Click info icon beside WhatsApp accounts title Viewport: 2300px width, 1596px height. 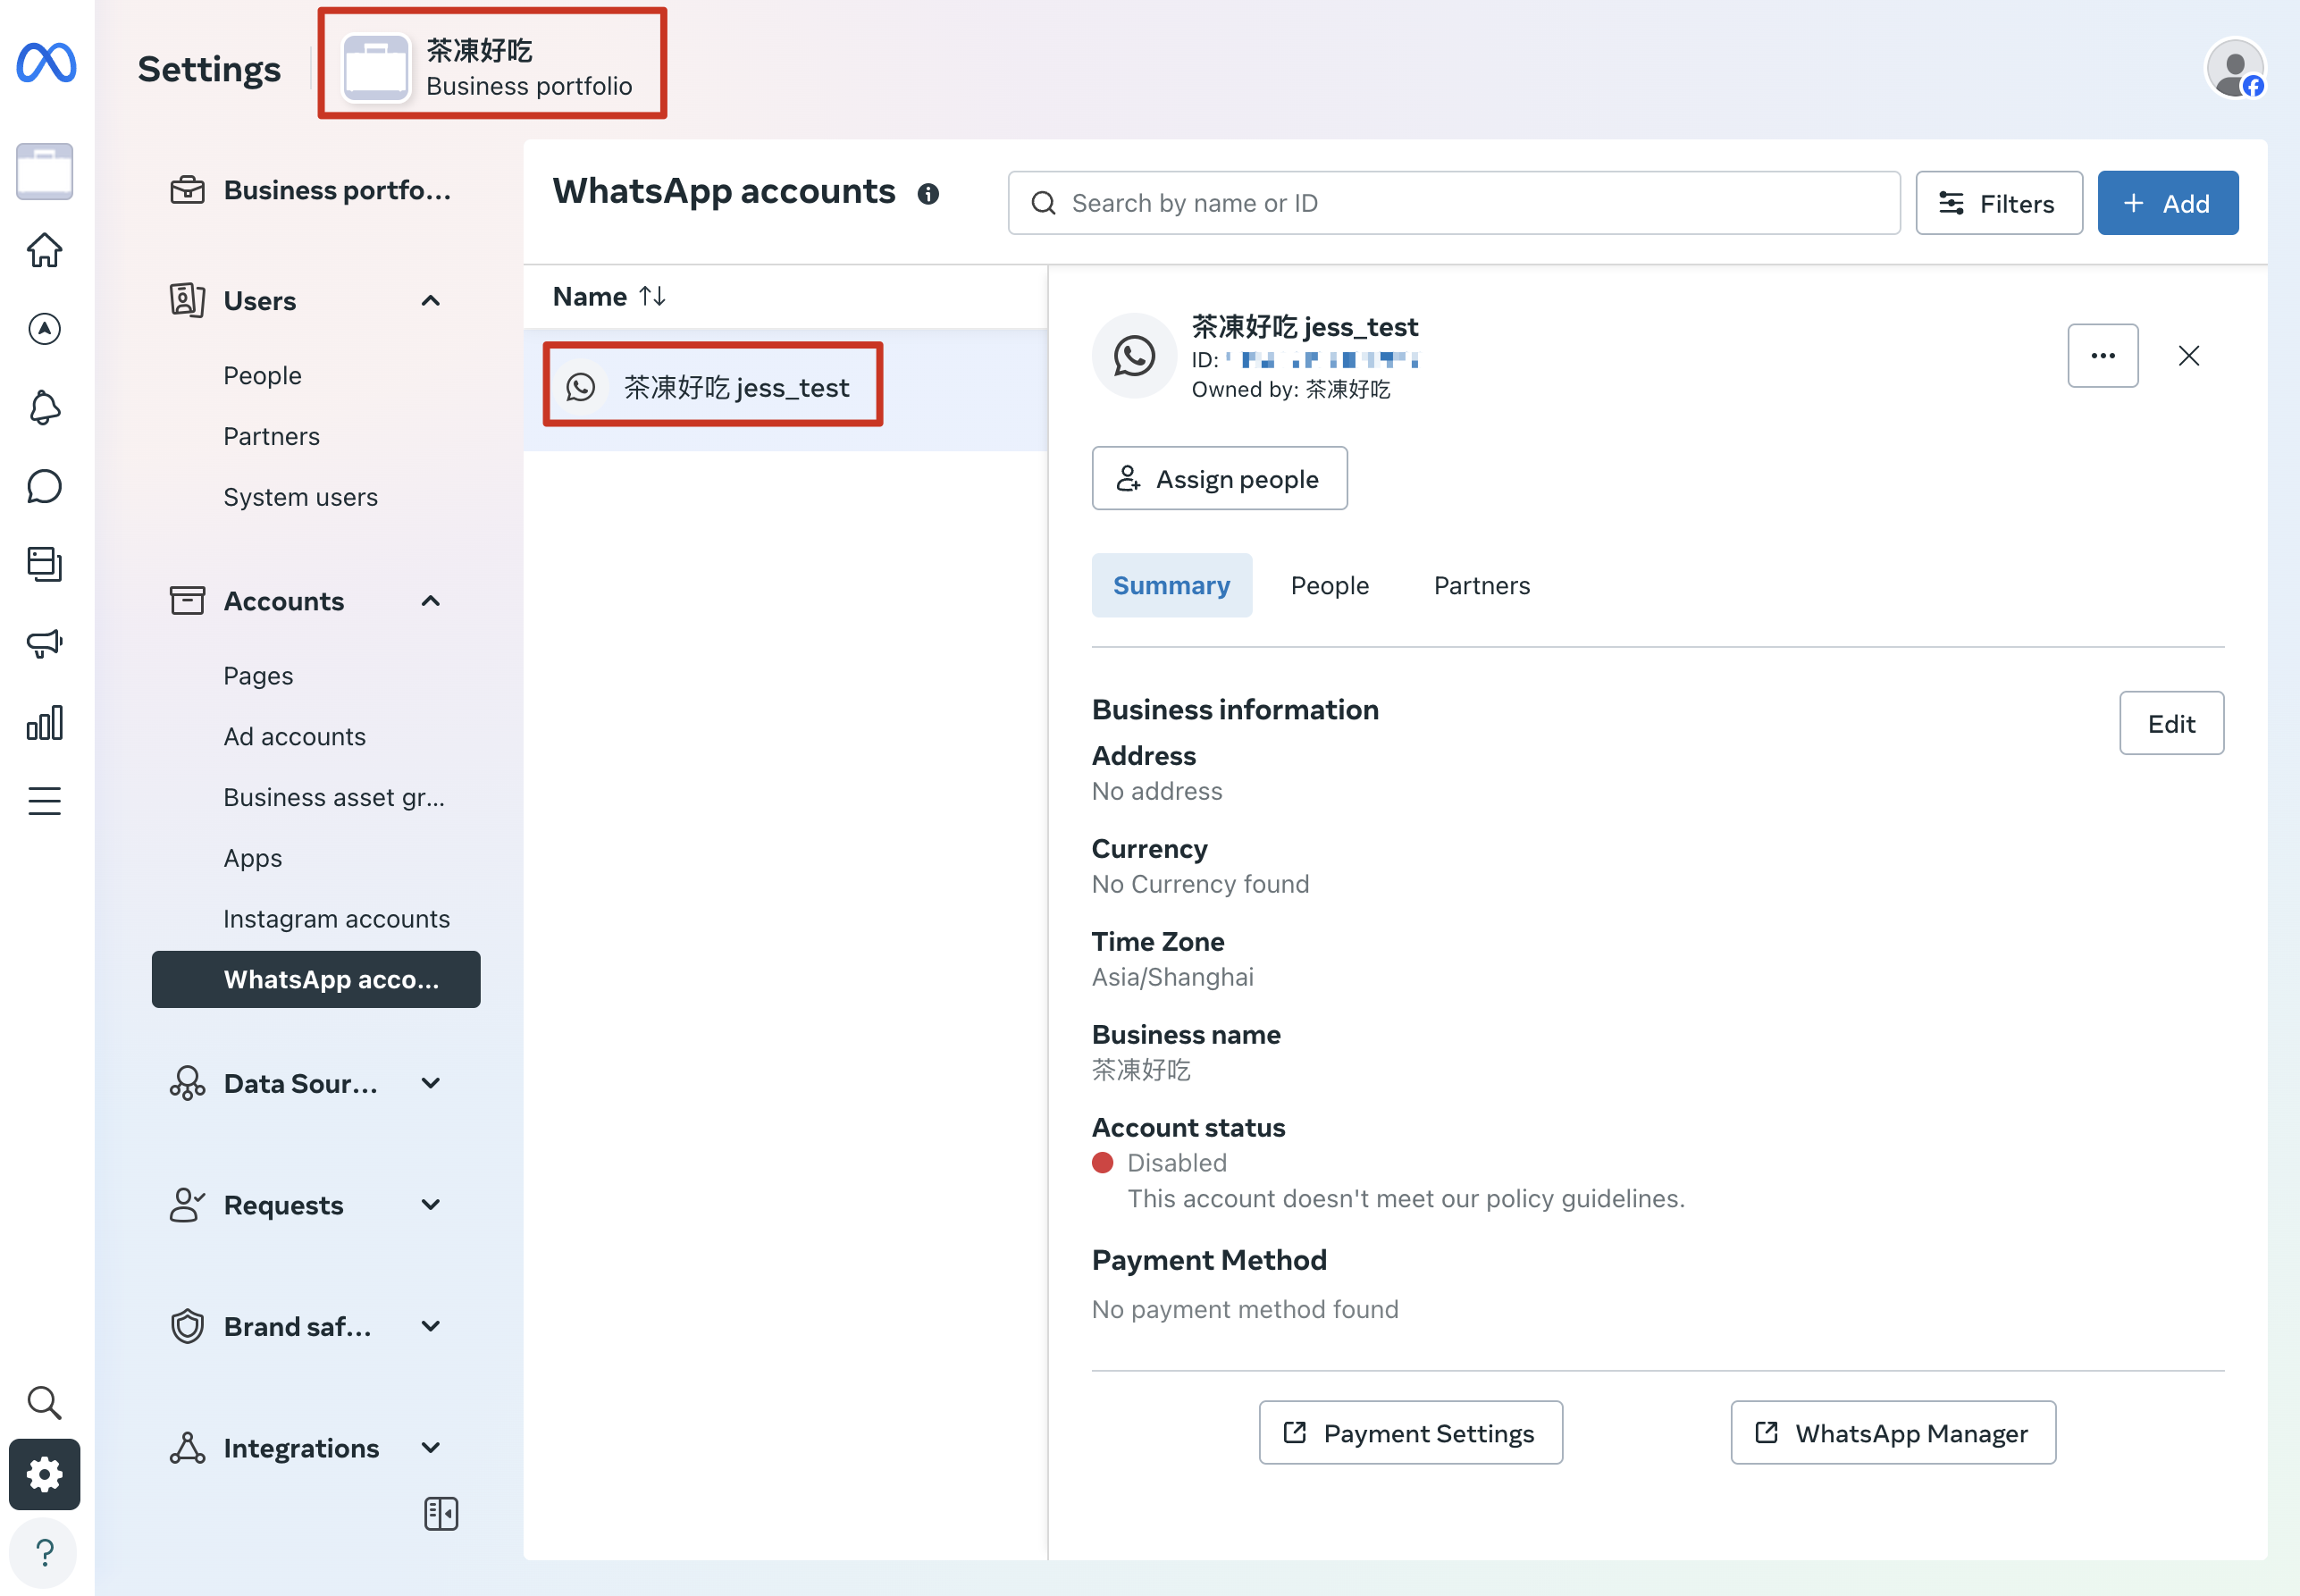[x=928, y=194]
